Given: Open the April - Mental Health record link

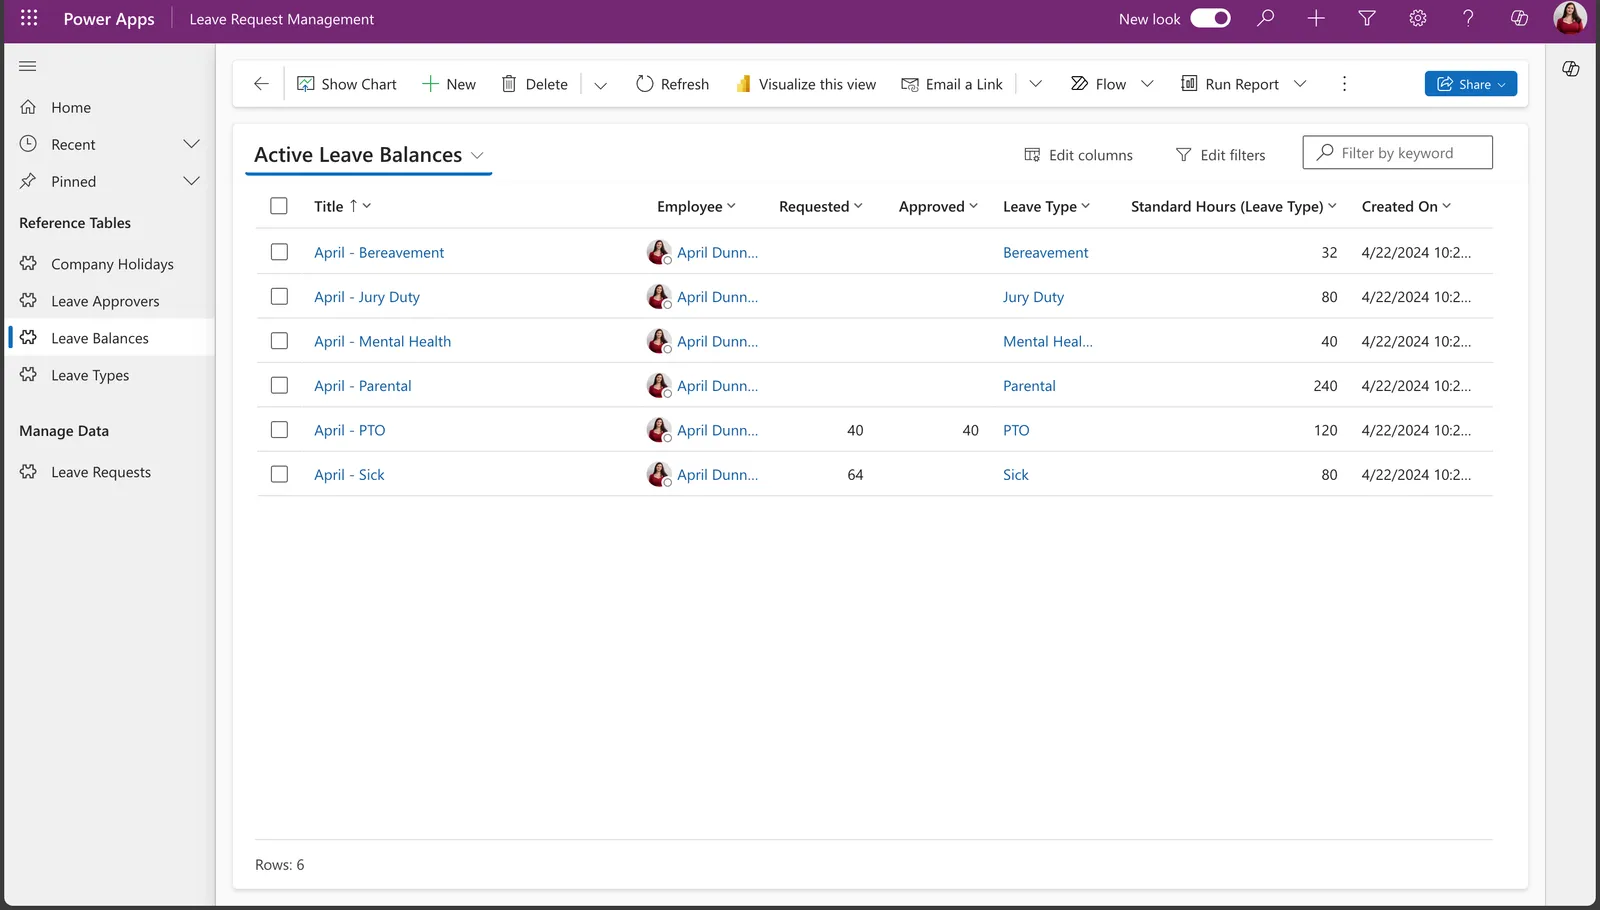Looking at the screenshot, I should tap(382, 341).
